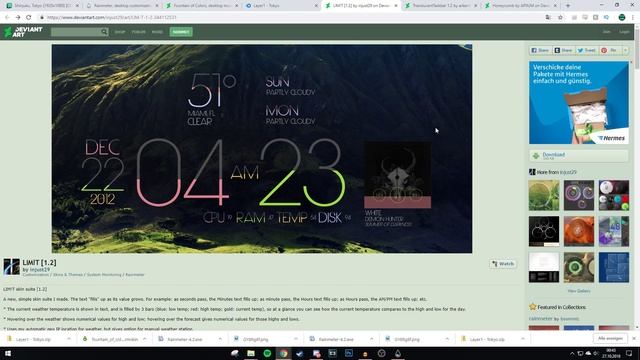Image resolution: width=640 pixels, height=360 pixels.
Task: Open the notification center icon
Action: coord(629,353)
